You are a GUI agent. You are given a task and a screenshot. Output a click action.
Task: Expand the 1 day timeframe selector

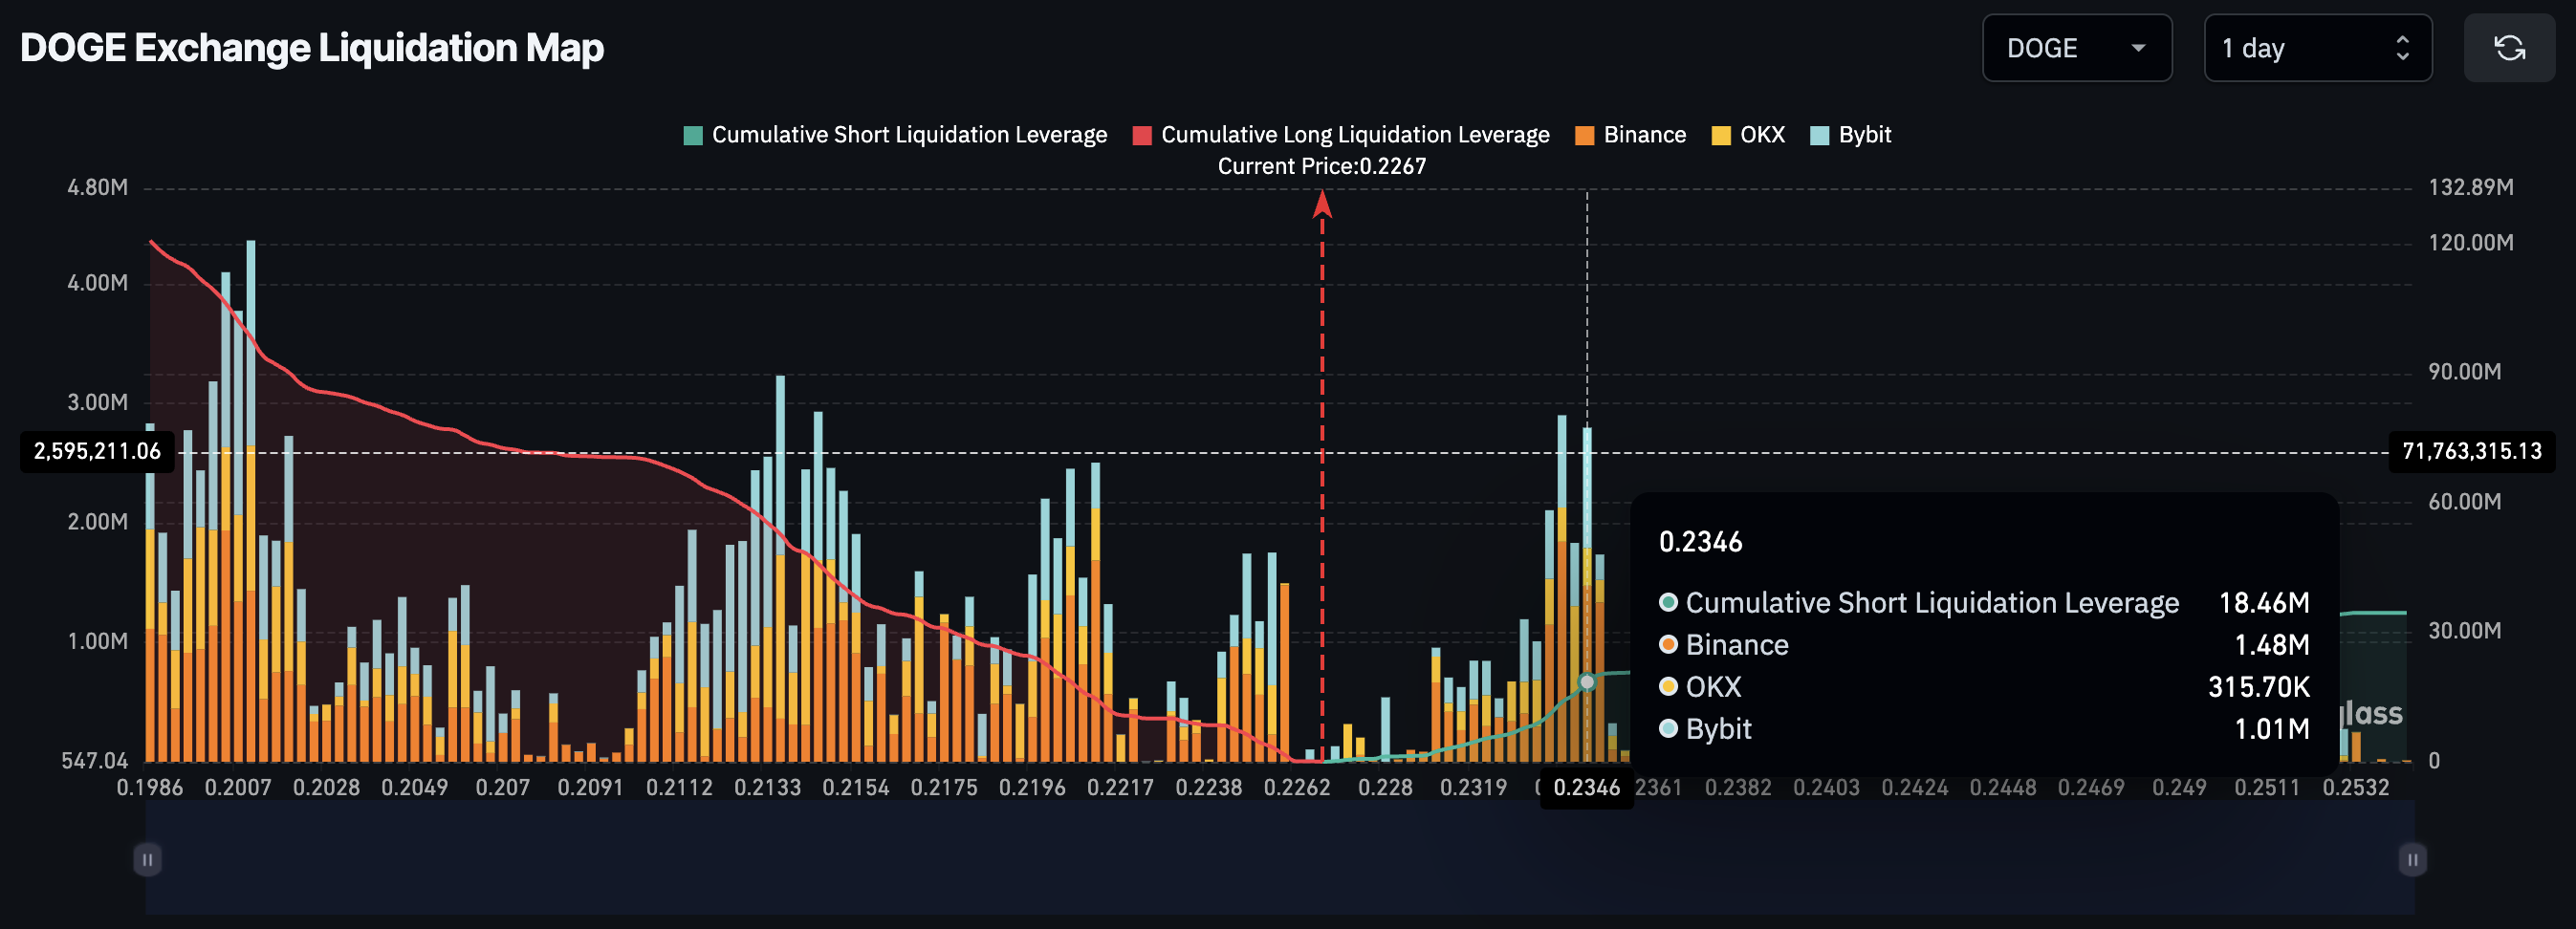tap(2316, 48)
